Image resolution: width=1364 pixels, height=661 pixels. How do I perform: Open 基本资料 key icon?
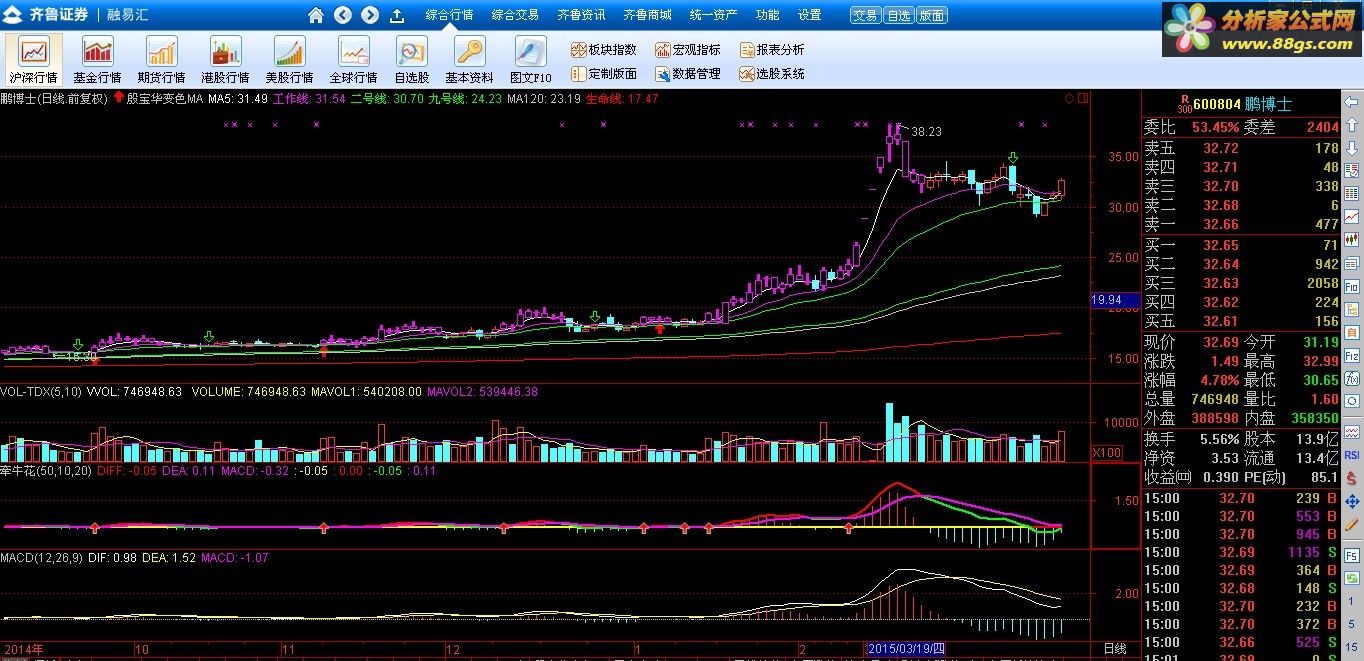click(x=469, y=59)
